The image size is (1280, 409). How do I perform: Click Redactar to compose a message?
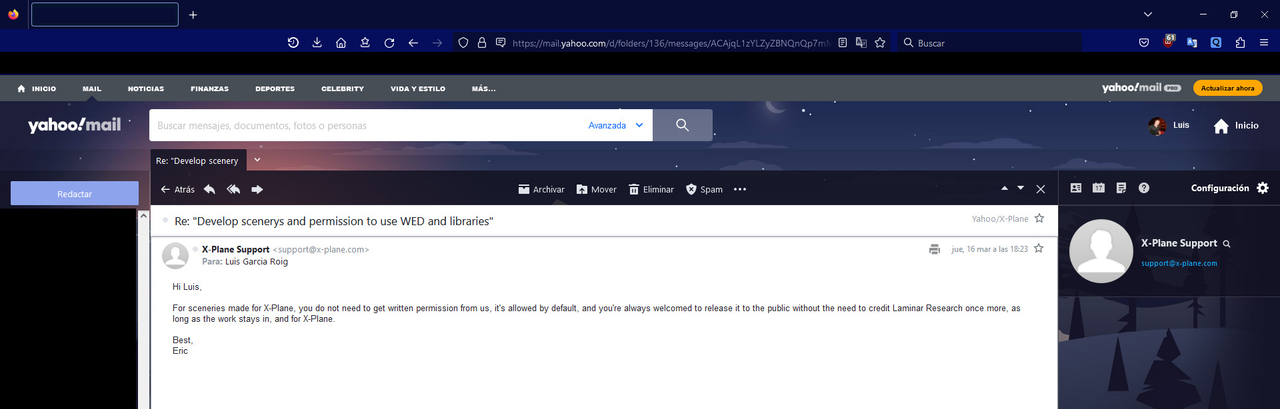[75, 193]
